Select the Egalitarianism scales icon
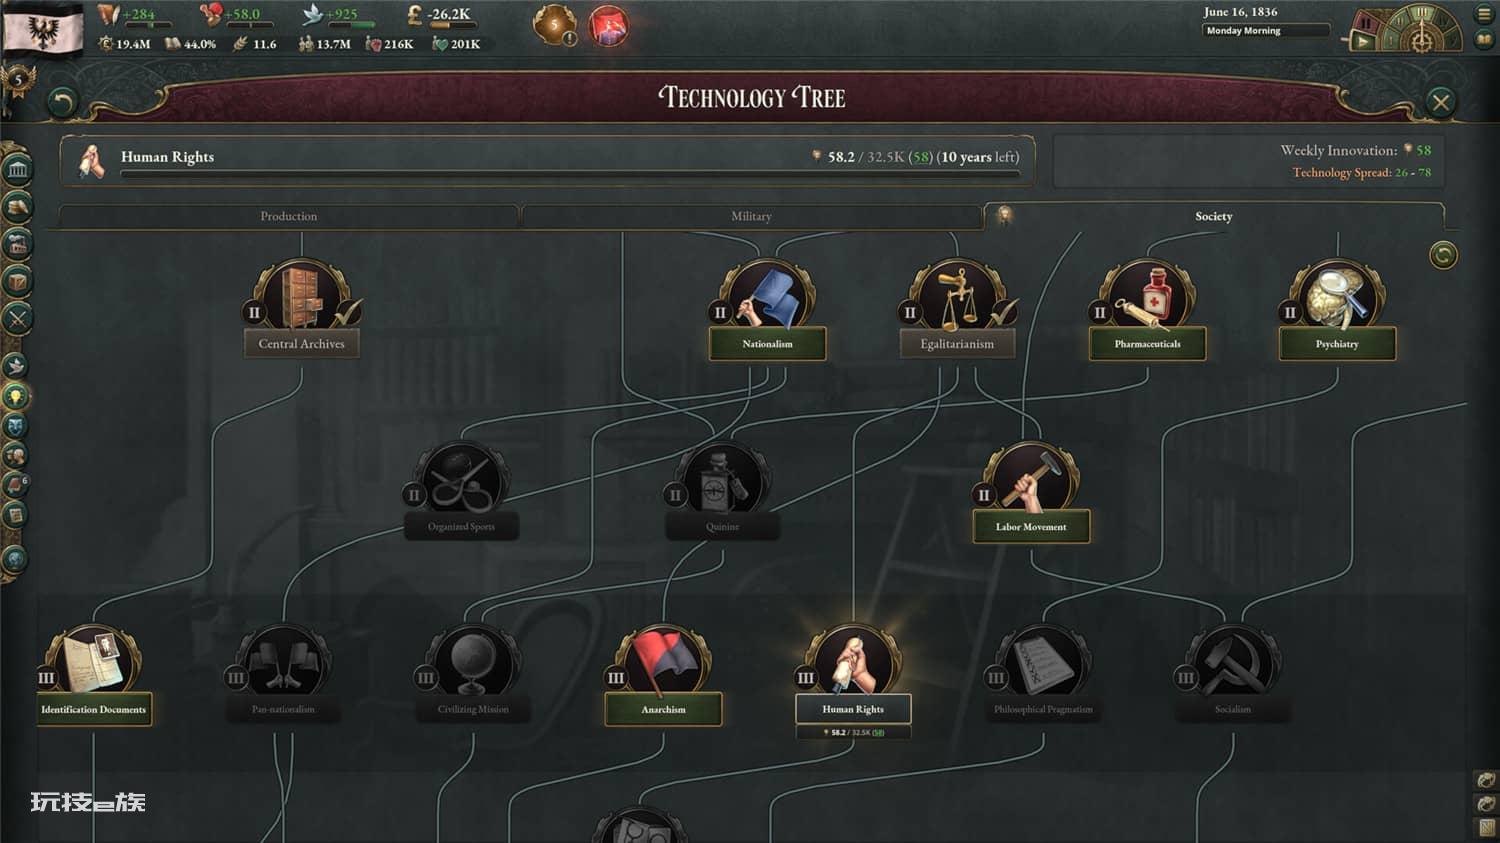 tap(957, 296)
